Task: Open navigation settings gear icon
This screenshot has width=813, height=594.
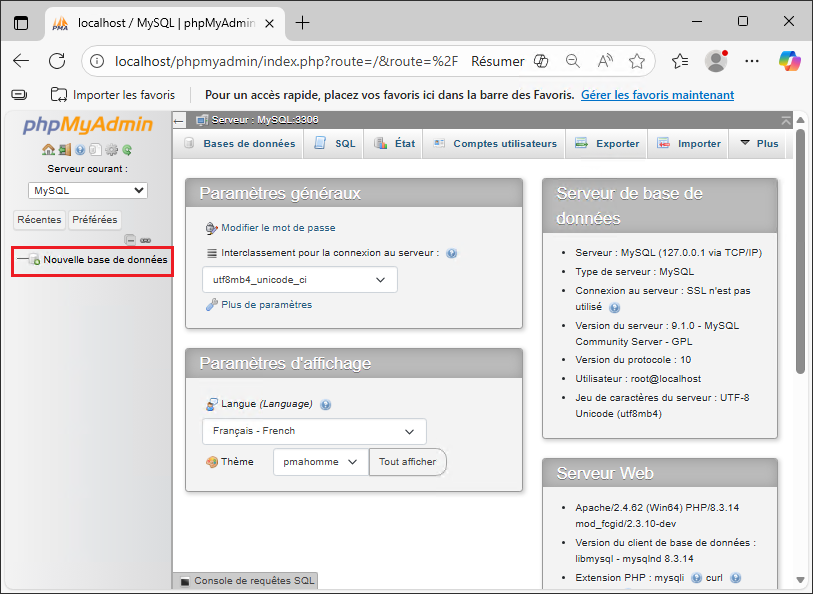Action: tap(111, 150)
